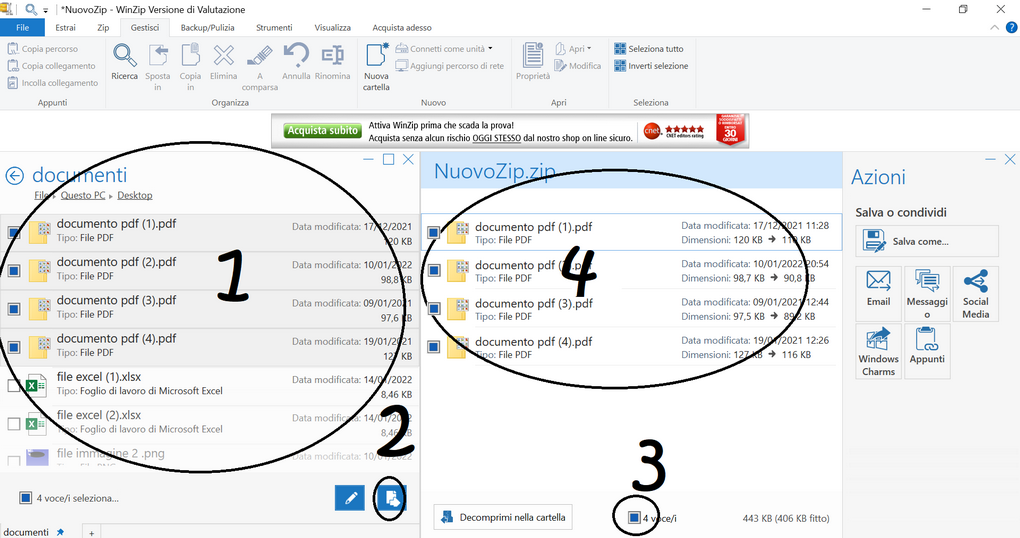Add new tab with plus button
1020x538 pixels.
92,533
